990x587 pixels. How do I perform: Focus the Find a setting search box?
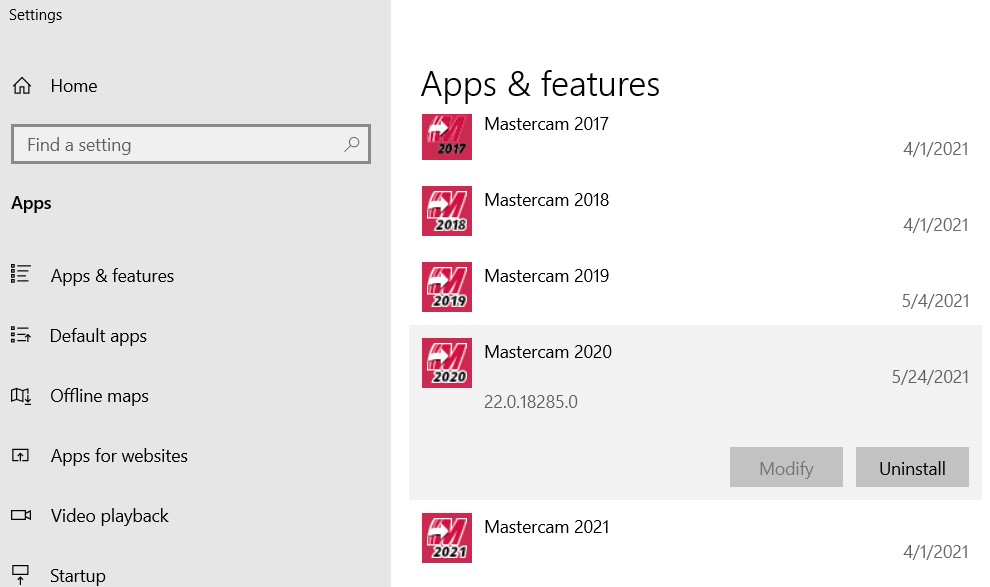[x=191, y=145]
